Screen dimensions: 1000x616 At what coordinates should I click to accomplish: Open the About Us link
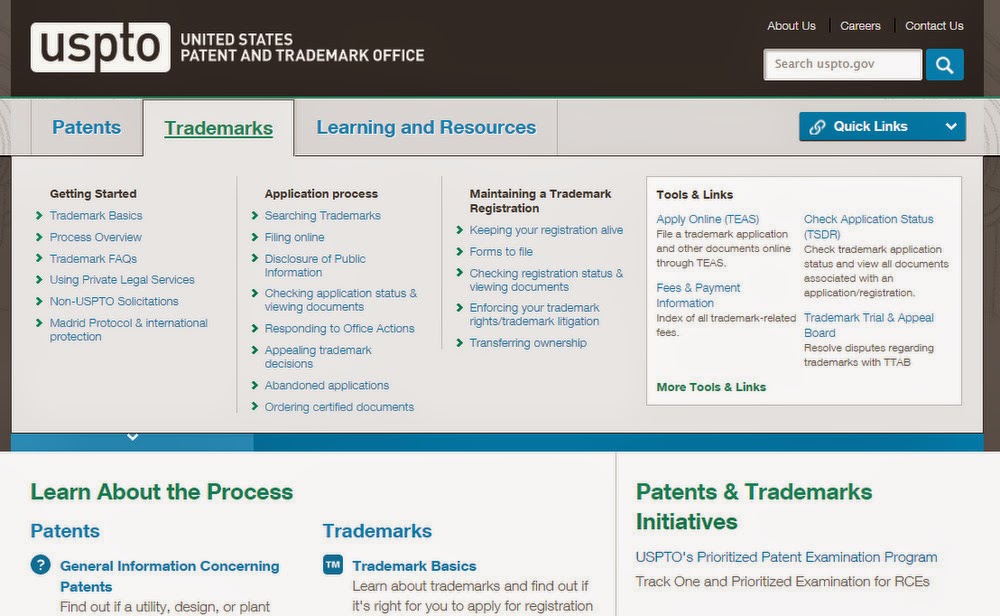coord(791,26)
